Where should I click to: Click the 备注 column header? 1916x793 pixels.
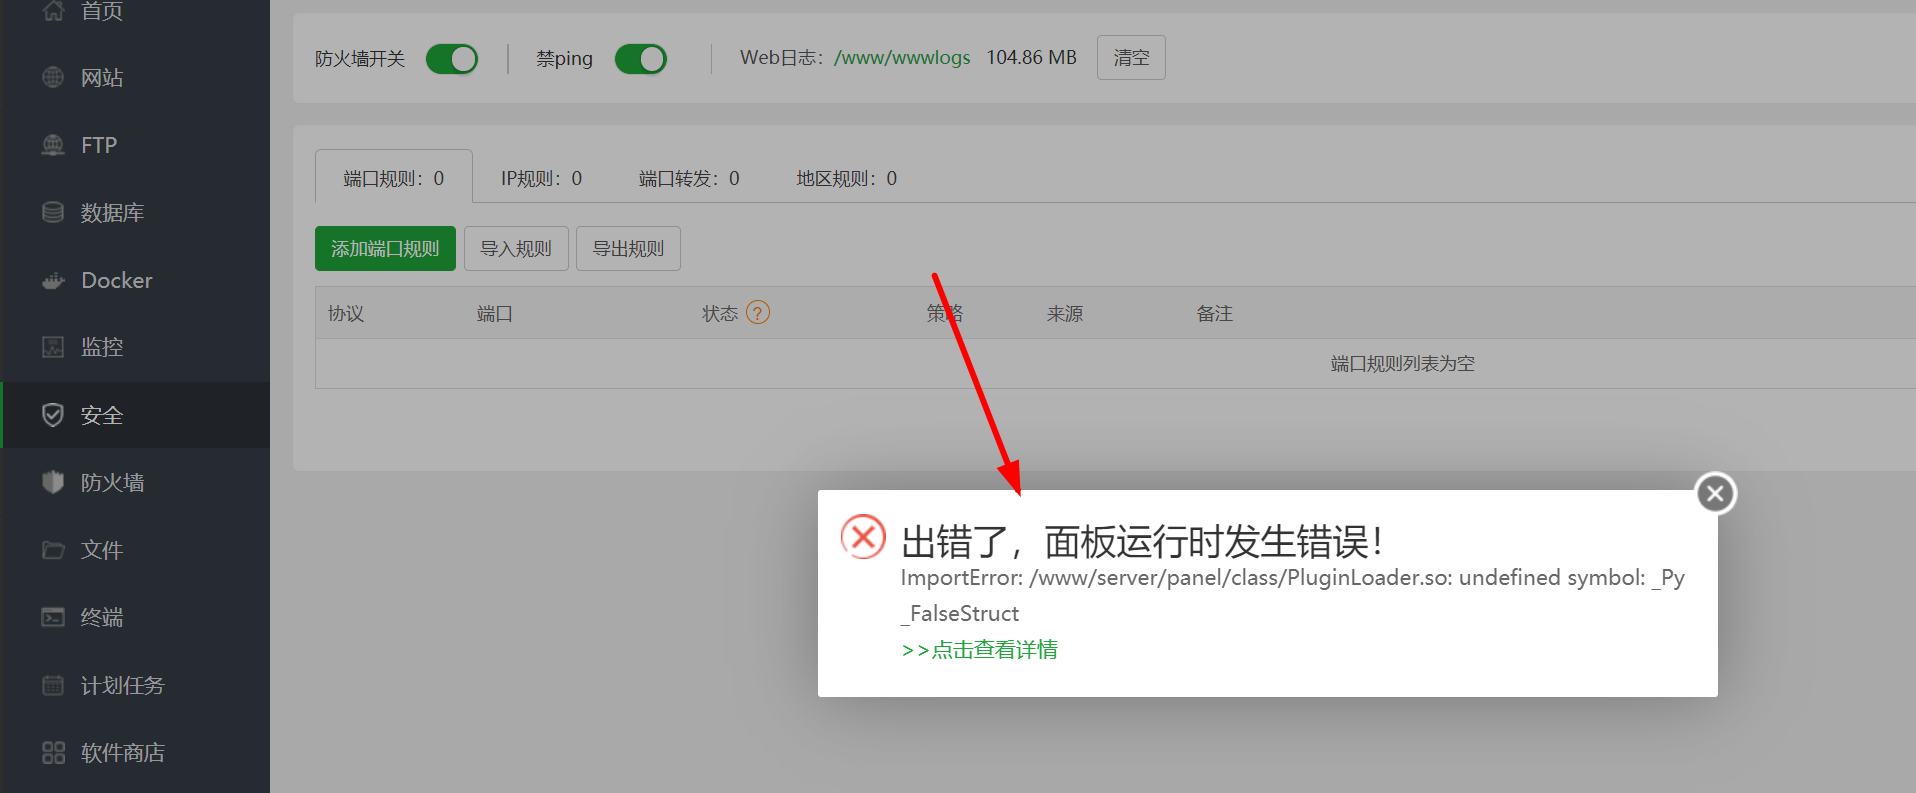tap(1215, 313)
